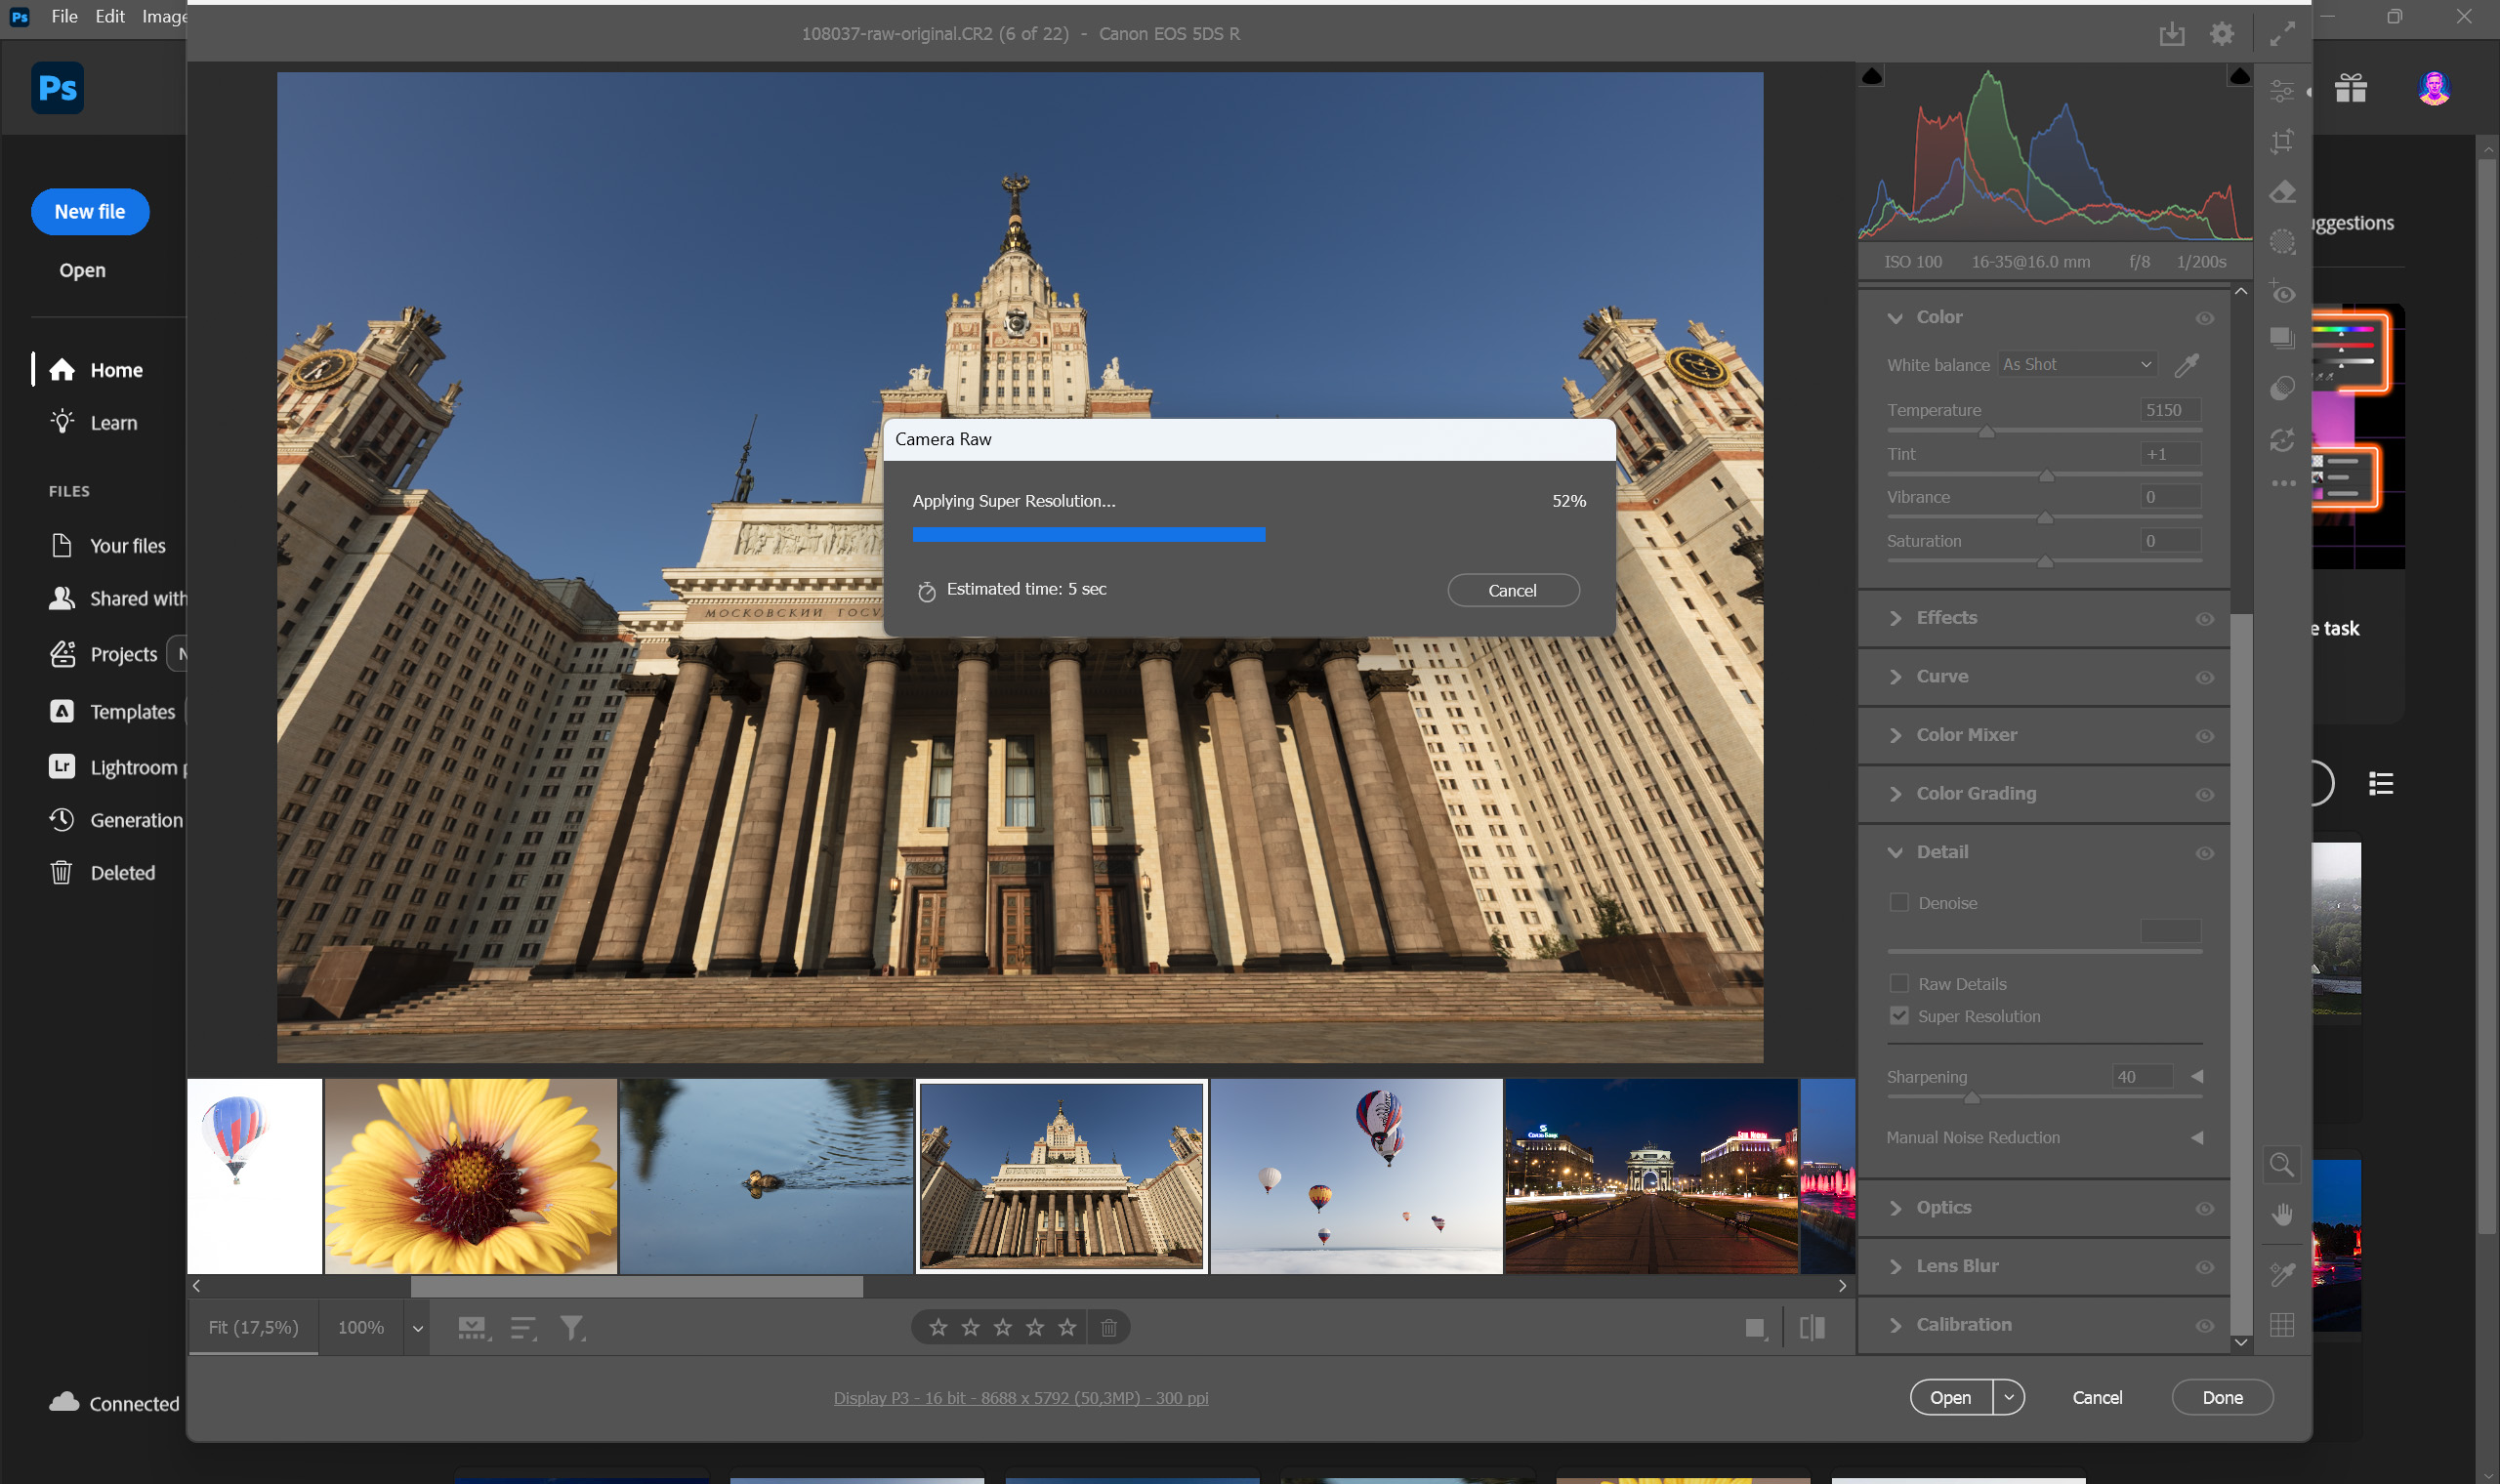
Task: Open the Edit menu
Action: [109, 16]
